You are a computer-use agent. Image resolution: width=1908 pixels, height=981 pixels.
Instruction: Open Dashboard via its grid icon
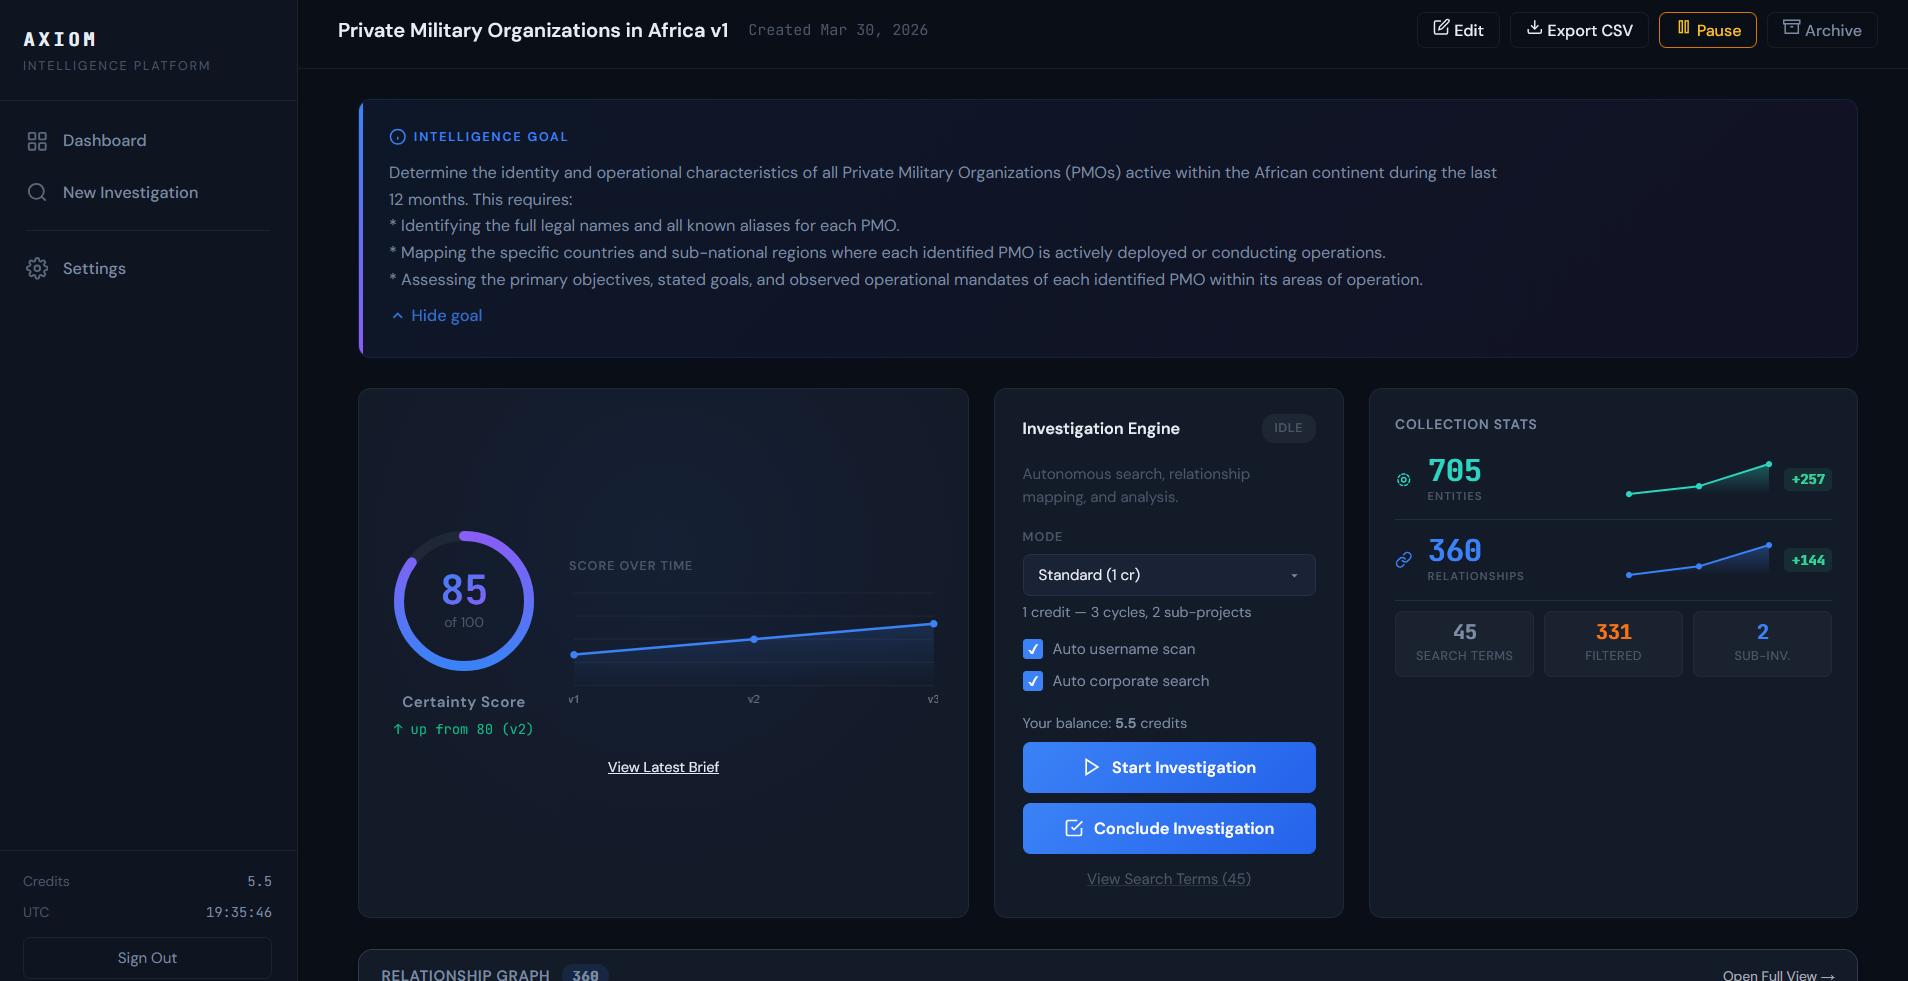coord(37,140)
